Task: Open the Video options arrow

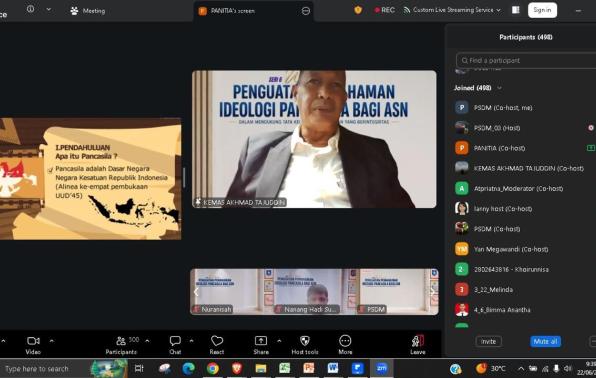Action: pos(52,341)
